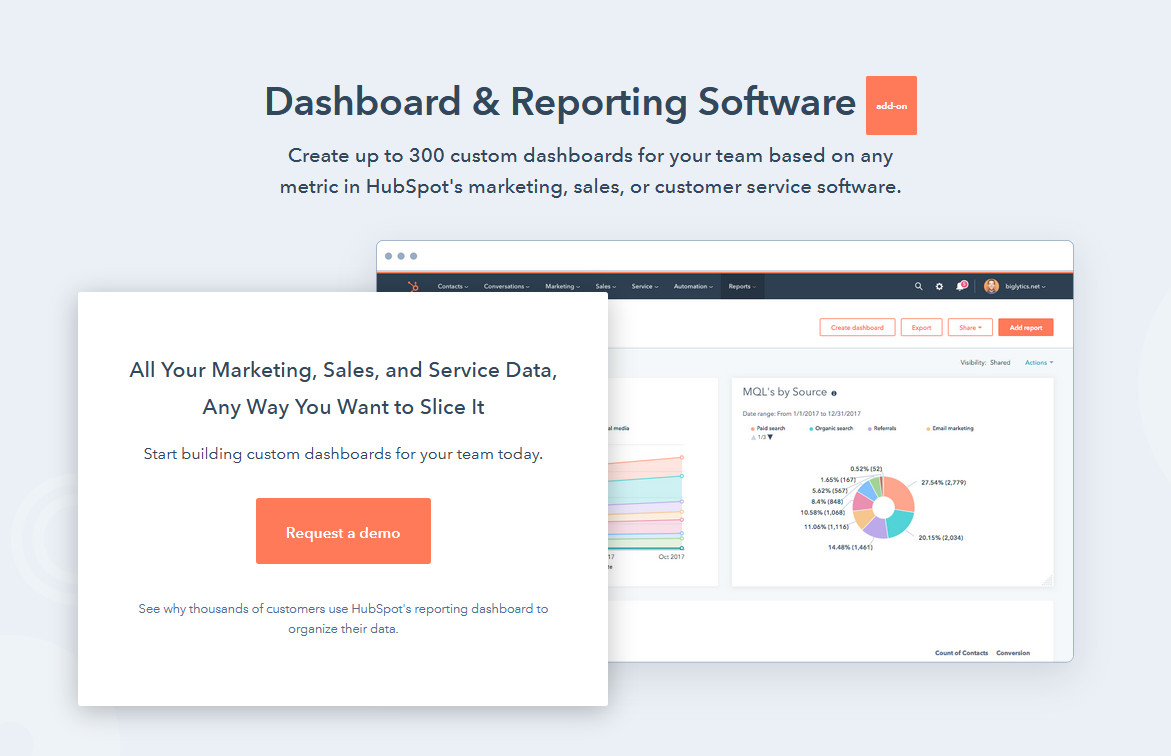Open the Sales menu

(606, 286)
